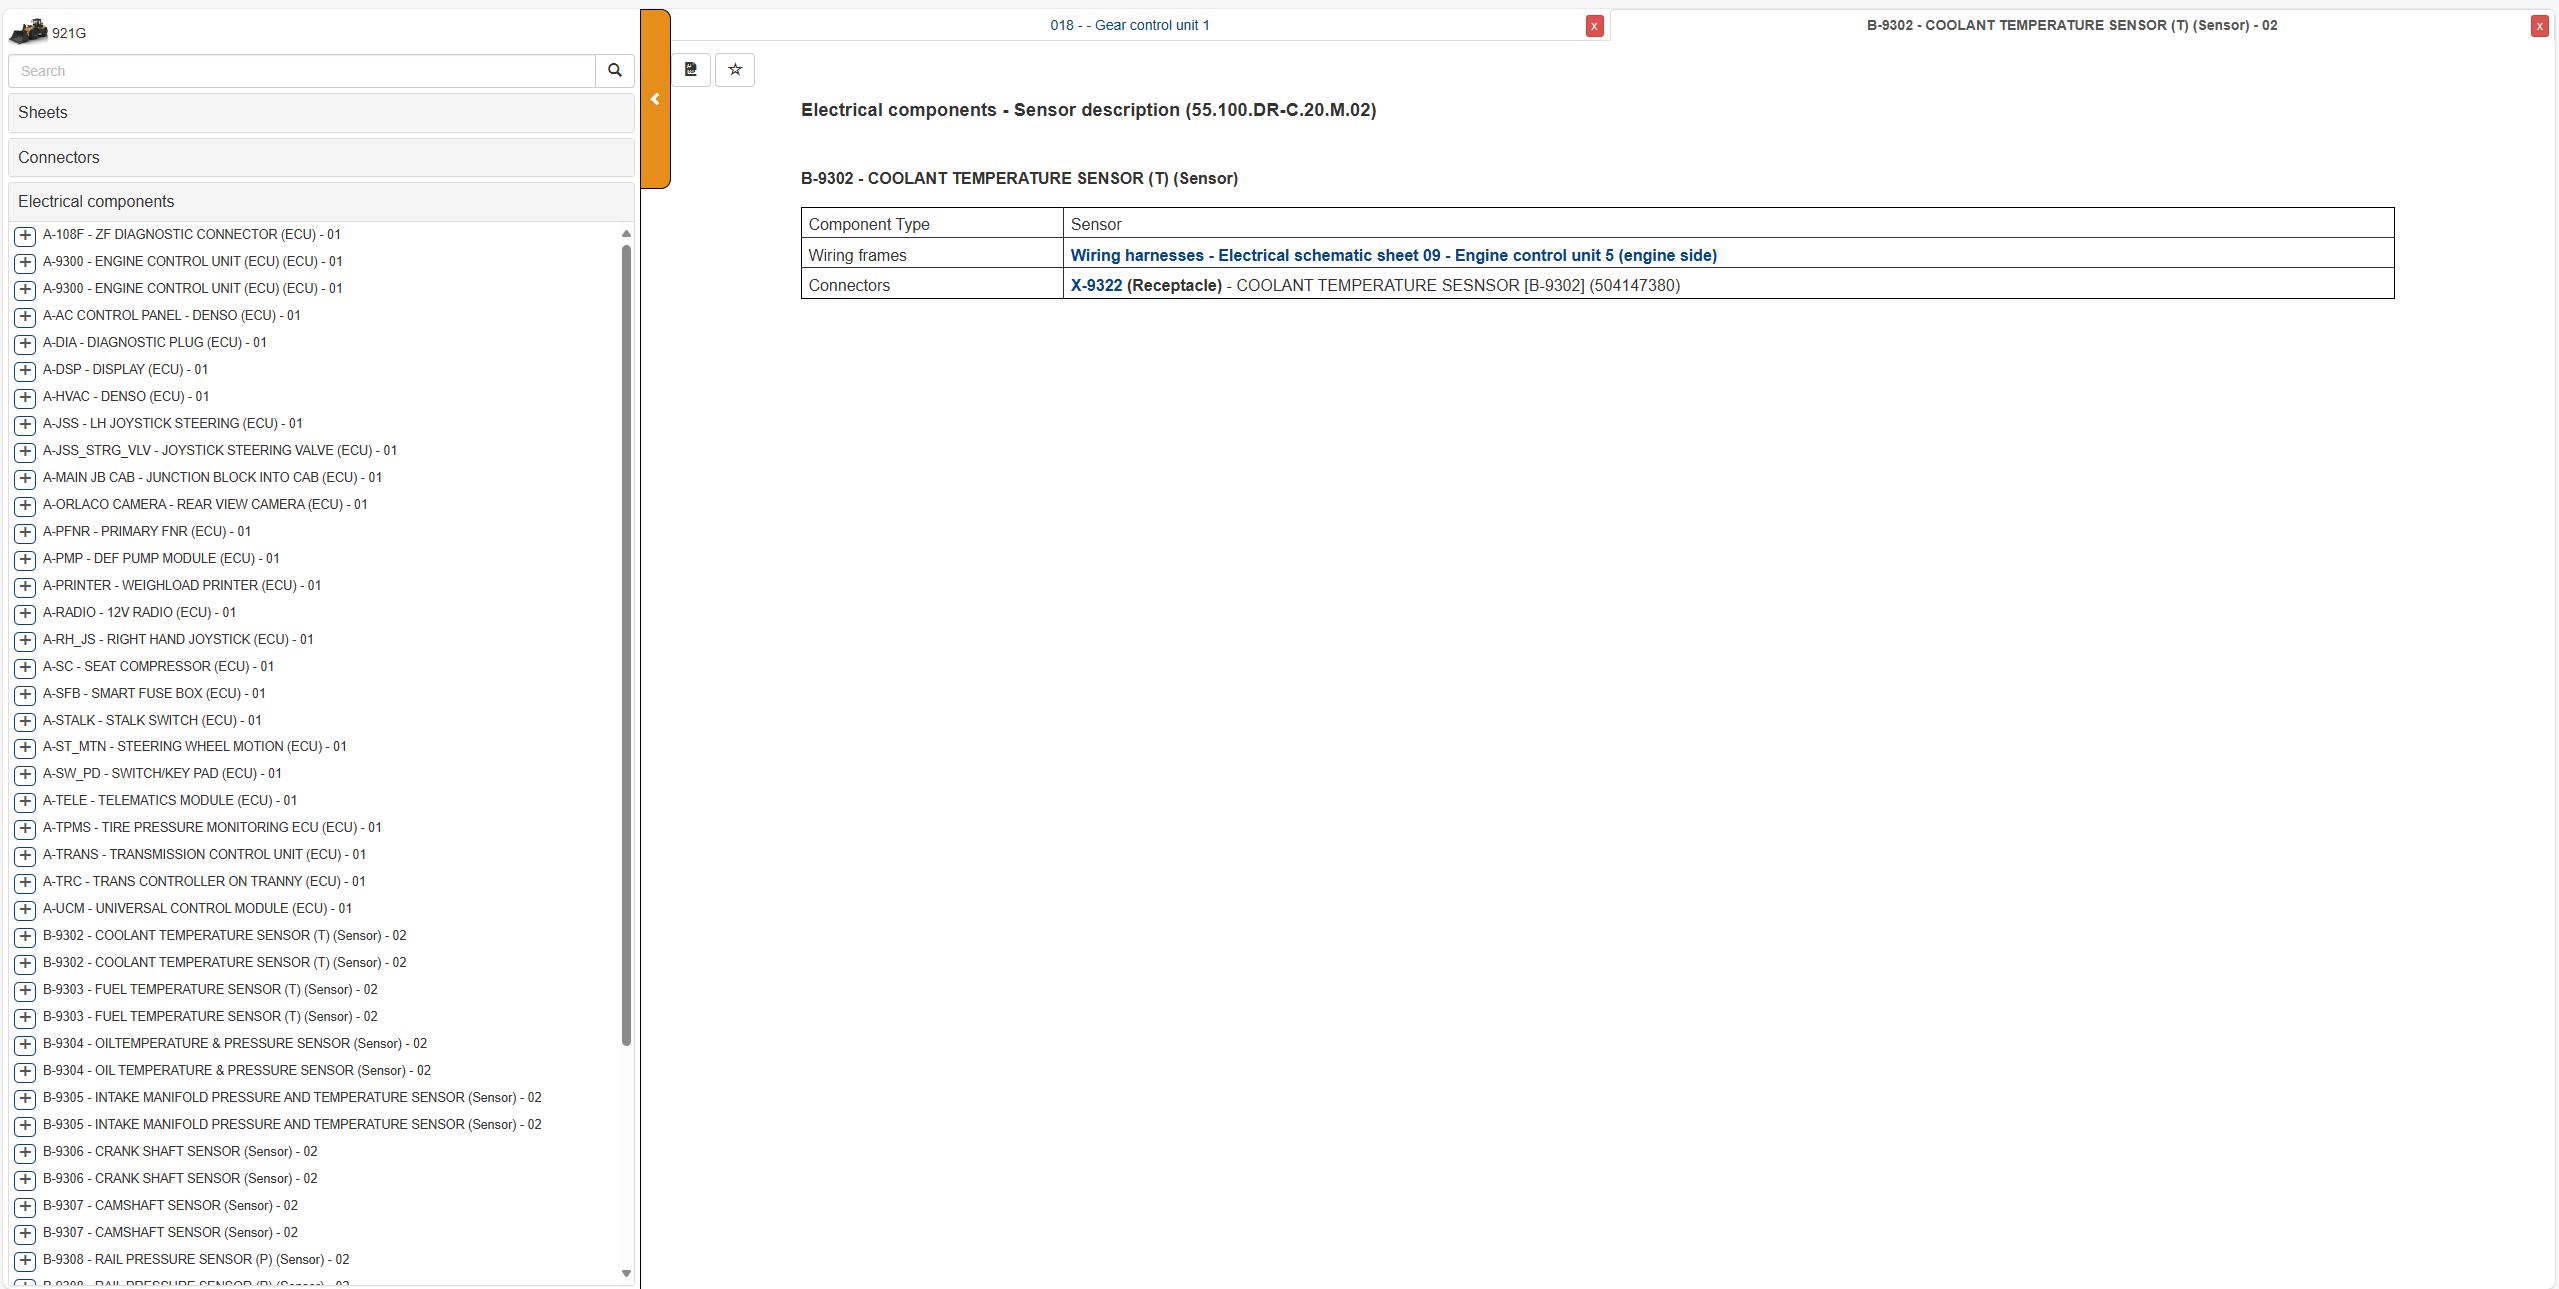
Task: Click the save document icon
Action: tap(691, 70)
